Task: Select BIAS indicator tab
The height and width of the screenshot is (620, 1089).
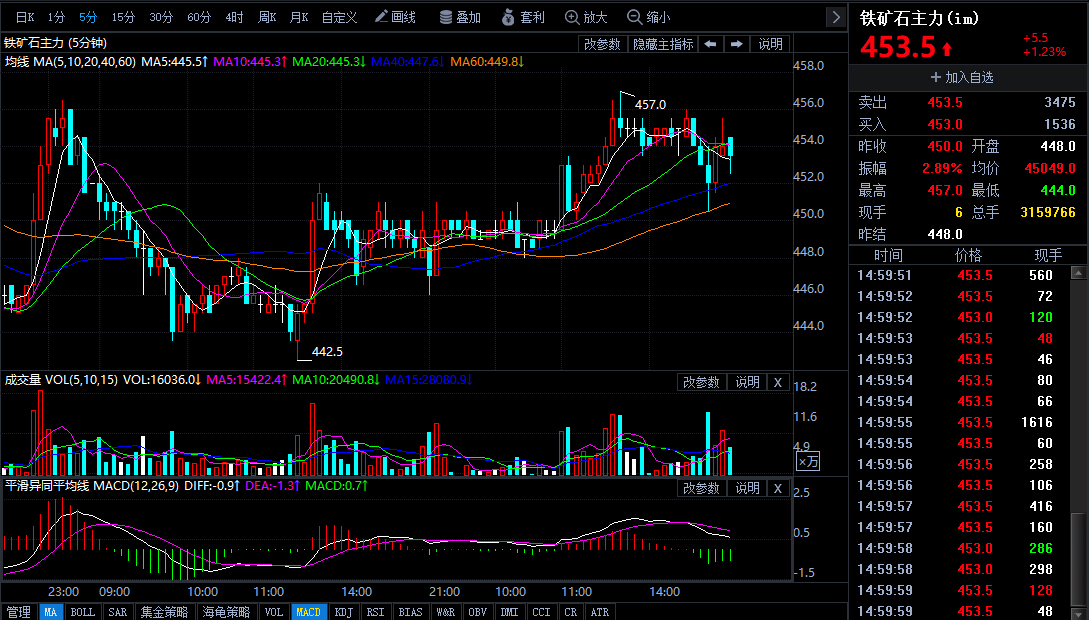Action: pyautogui.click(x=410, y=612)
